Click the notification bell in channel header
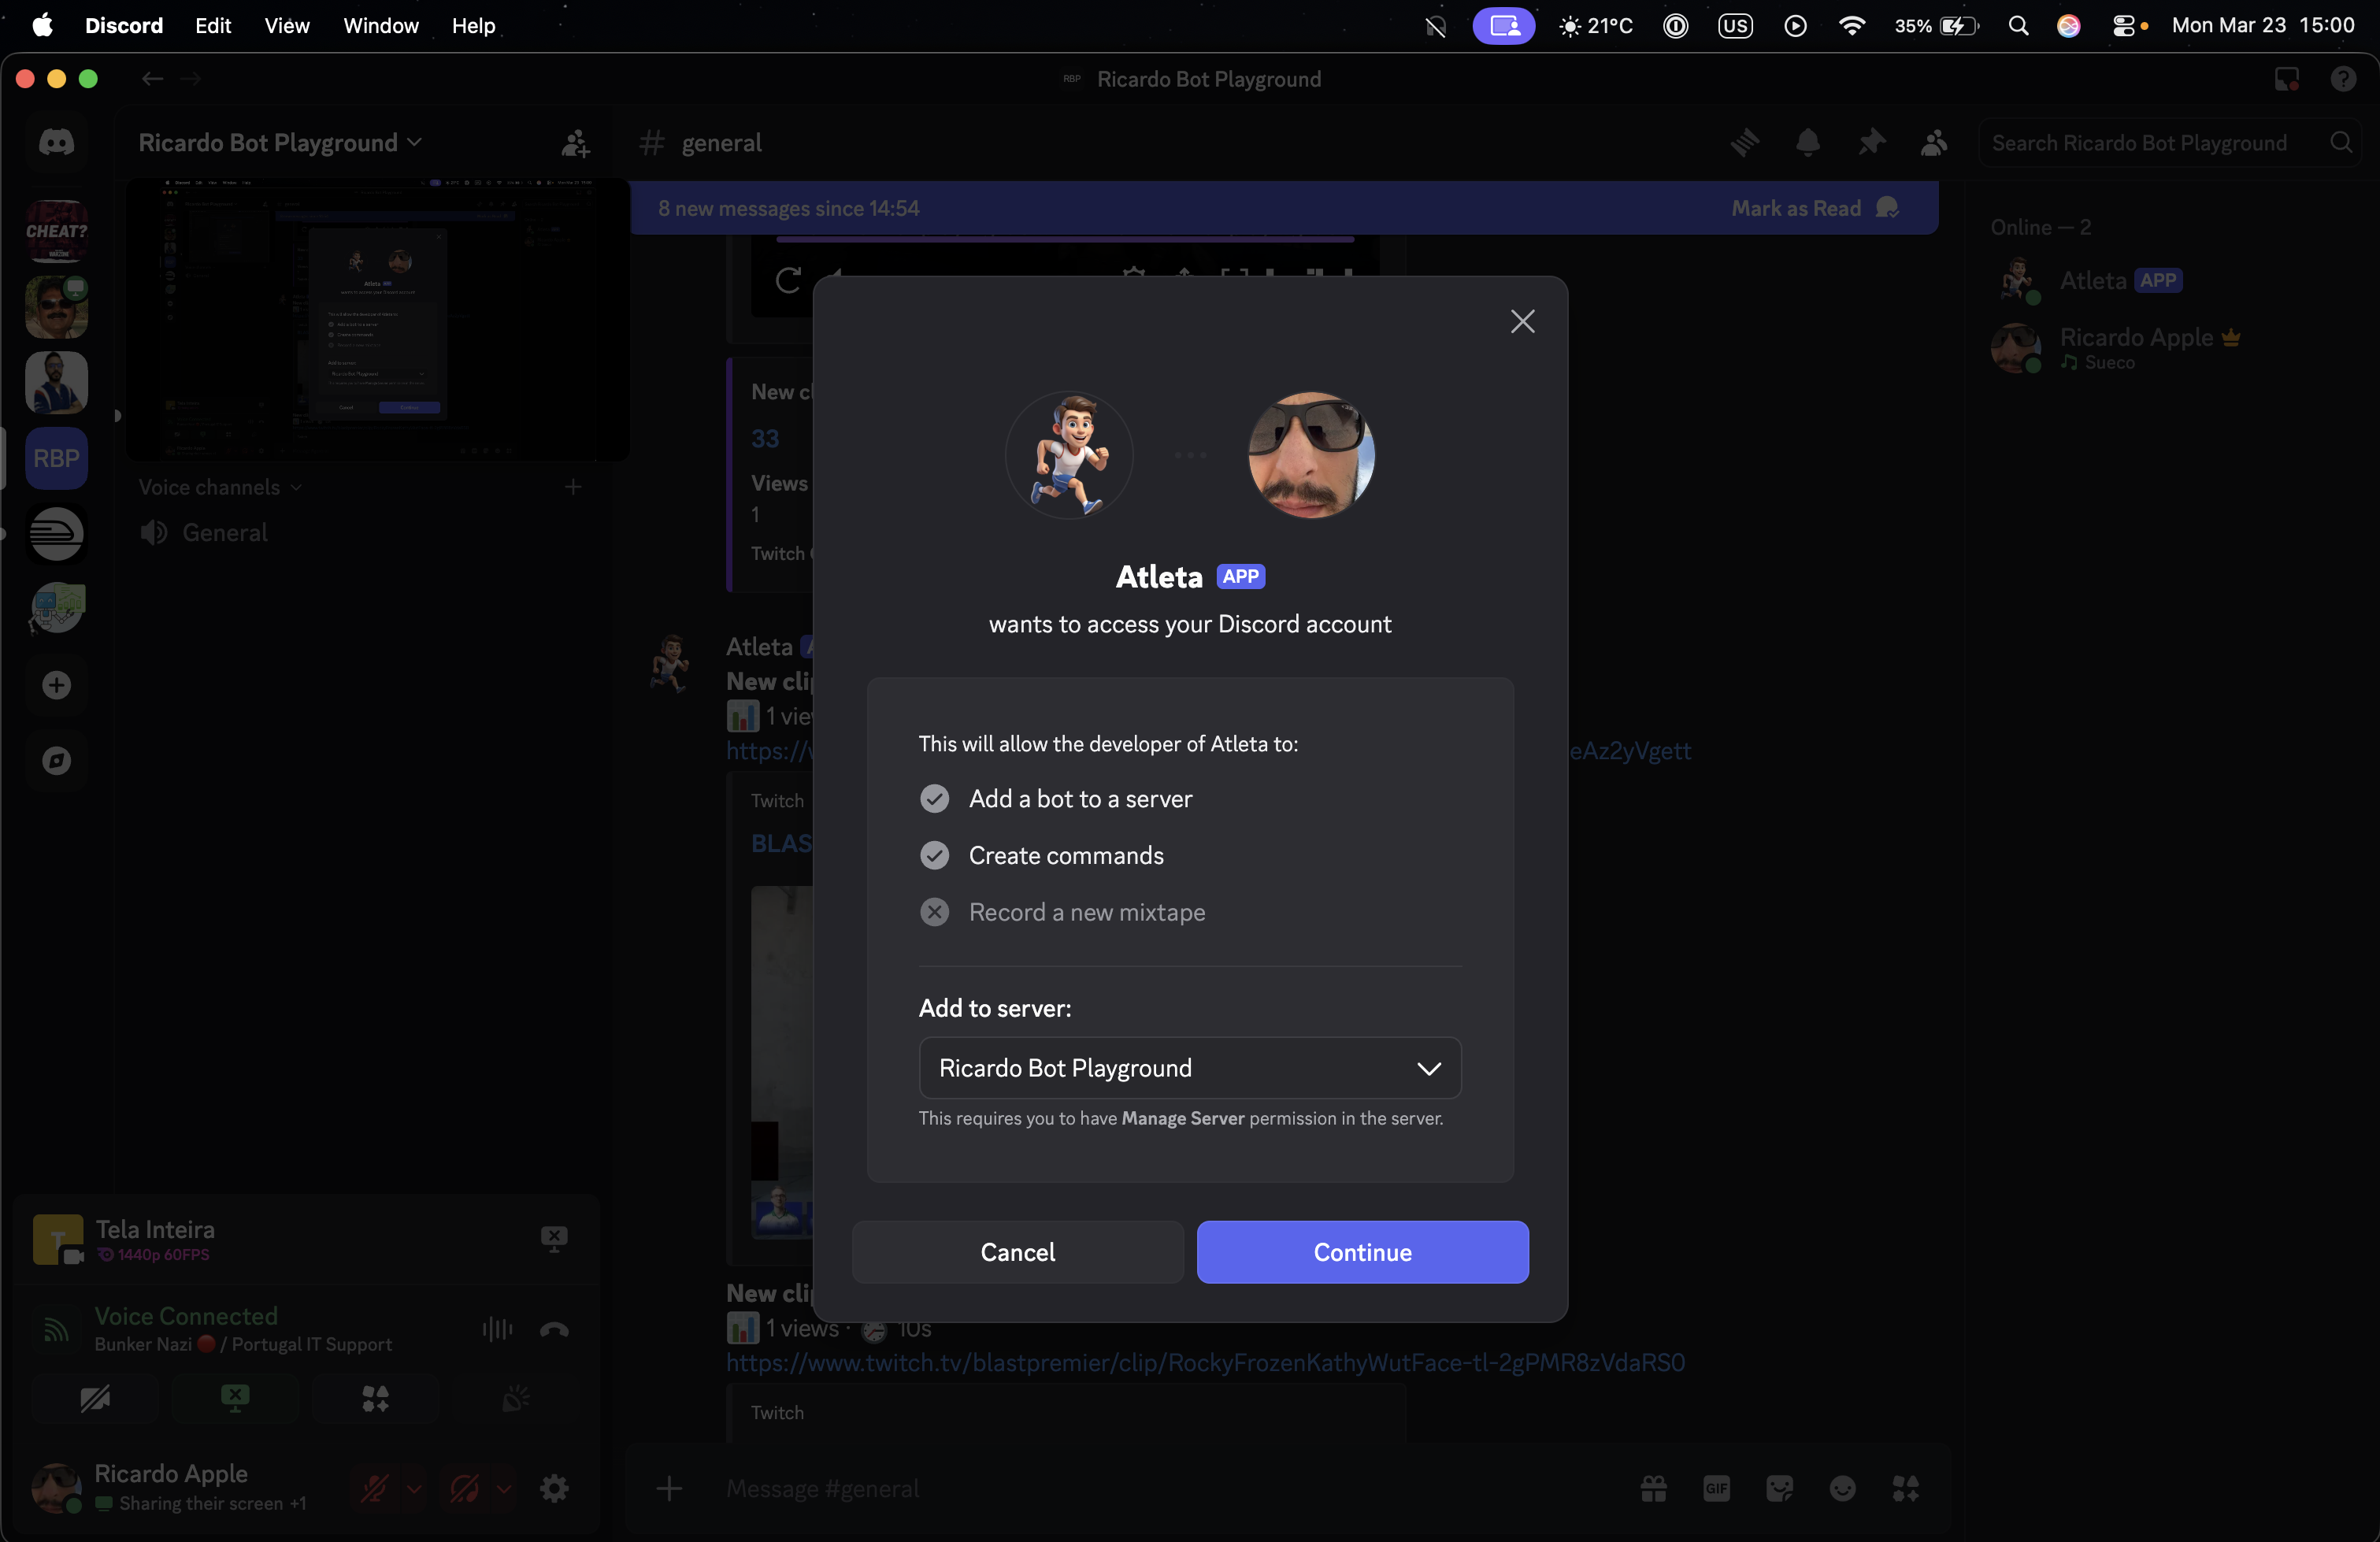This screenshot has height=1542, width=2380. coord(1808,143)
